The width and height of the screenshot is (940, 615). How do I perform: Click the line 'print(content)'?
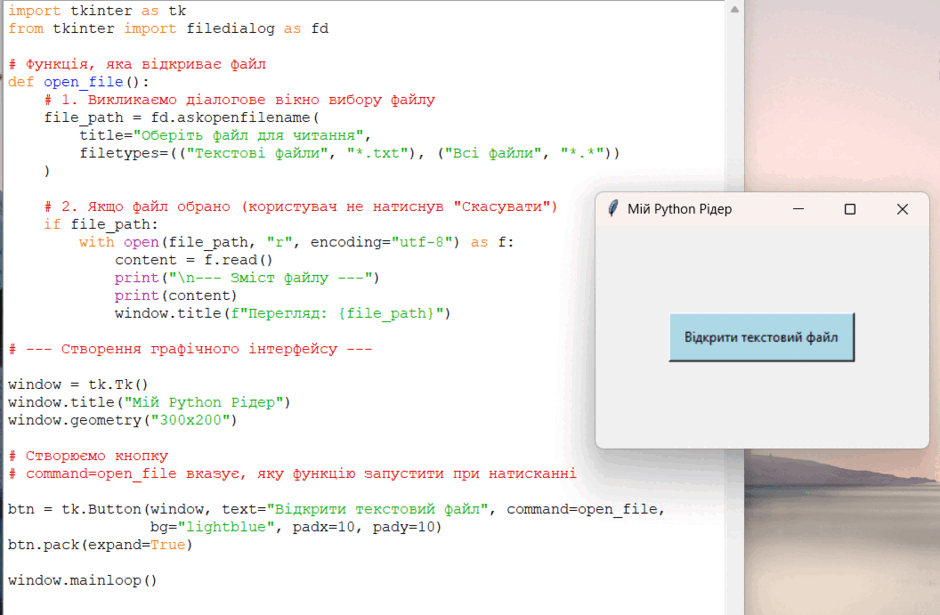point(176,296)
